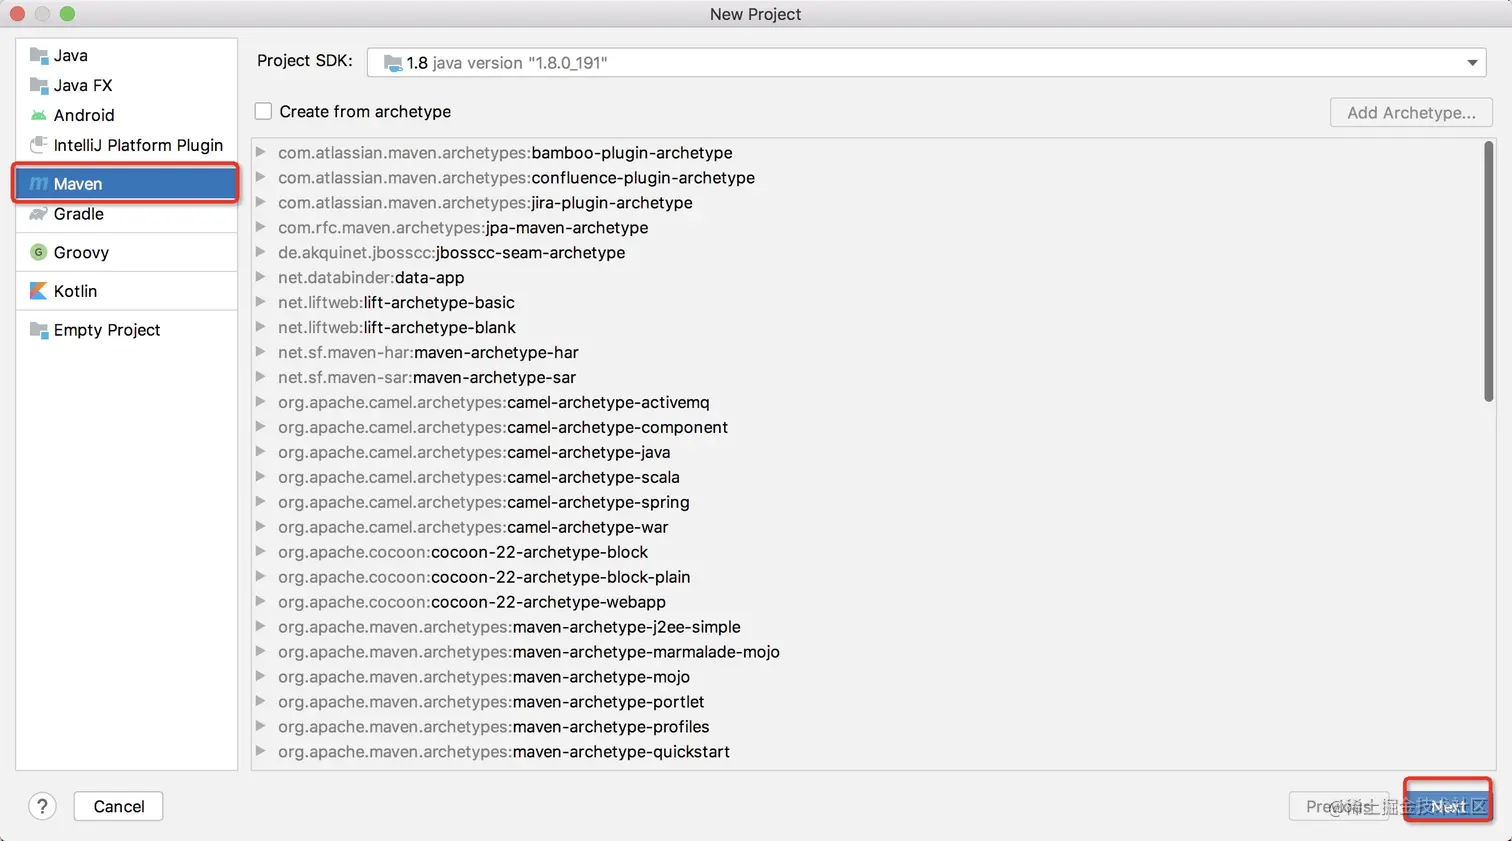Select Kotlin project type
1512x841 pixels.
click(x=126, y=291)
